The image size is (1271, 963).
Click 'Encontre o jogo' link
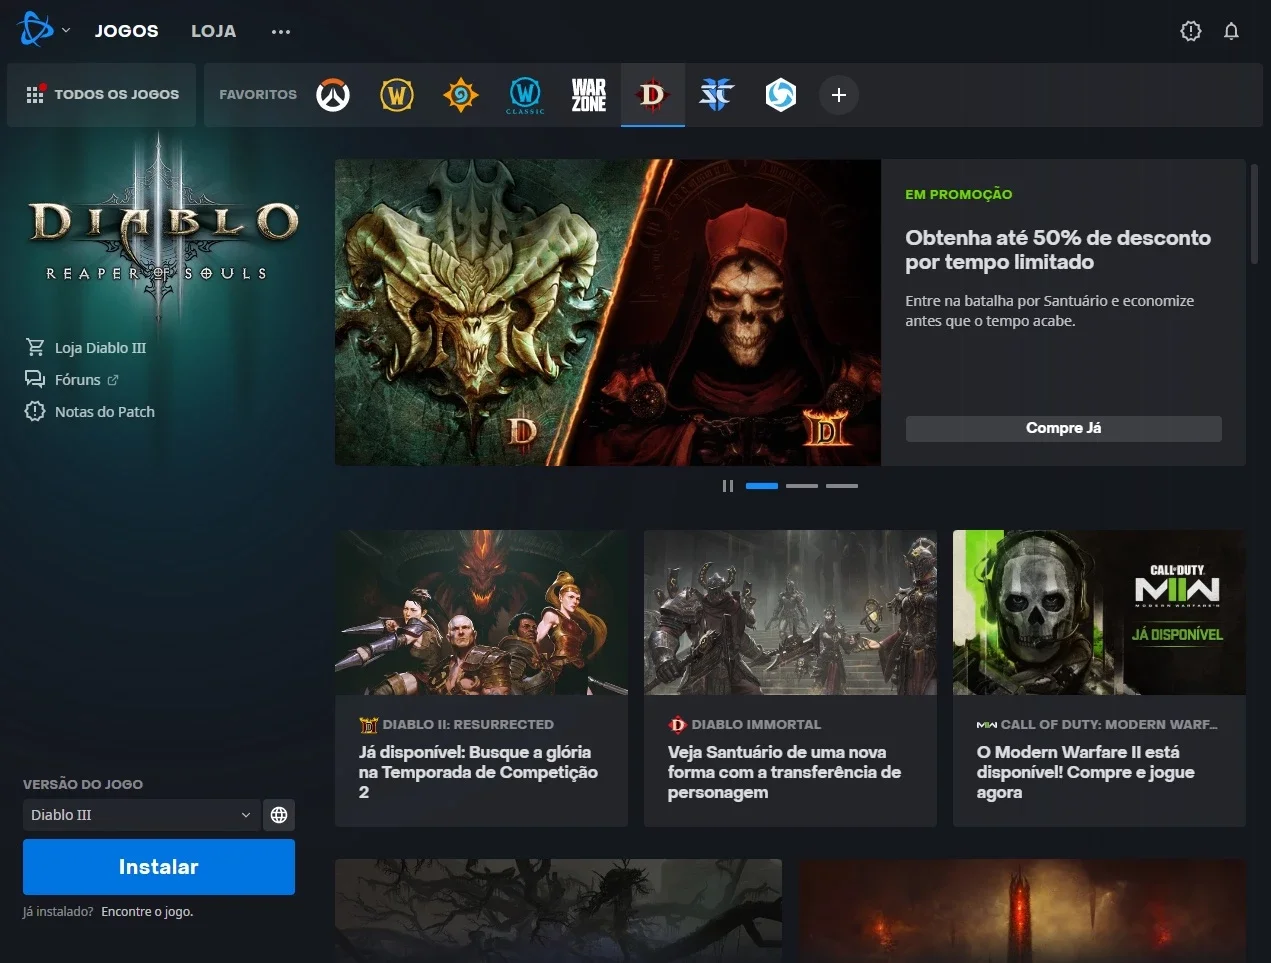[147, 912]
